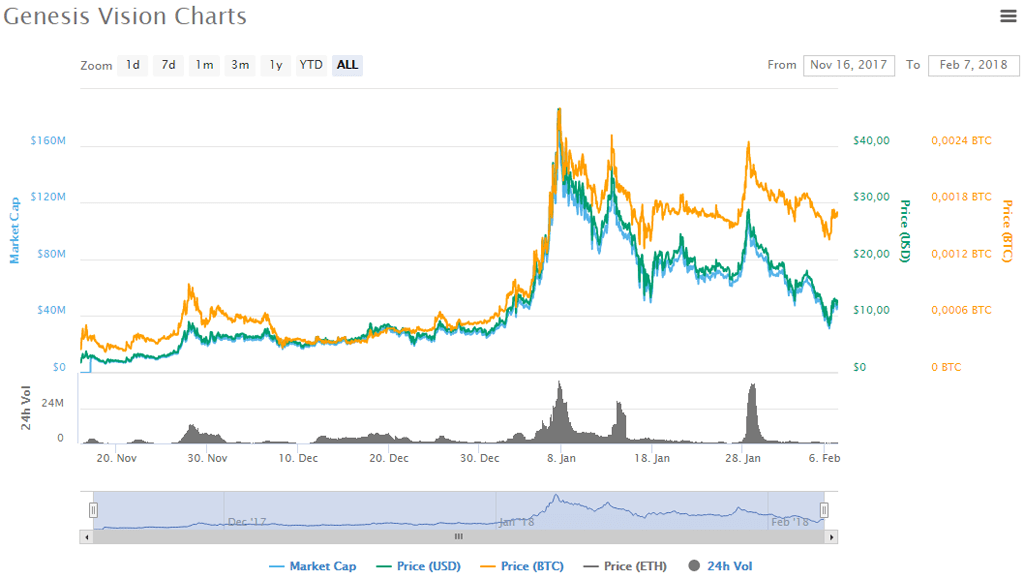Click the 24h Vol vertical axis title
This screenshot has height=579, width=1024.
(x=25, y=408)
